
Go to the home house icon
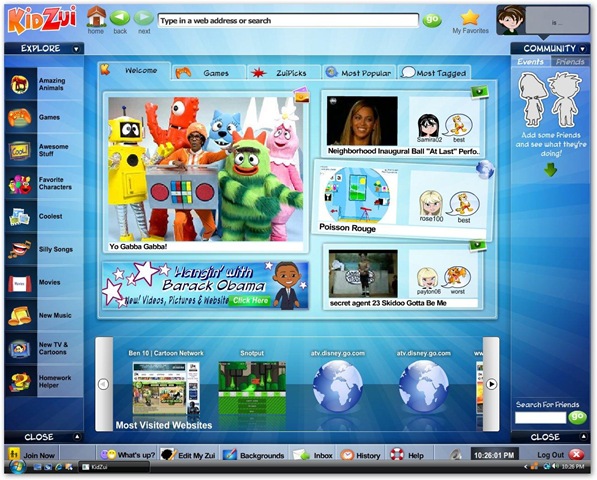[96, 17]
